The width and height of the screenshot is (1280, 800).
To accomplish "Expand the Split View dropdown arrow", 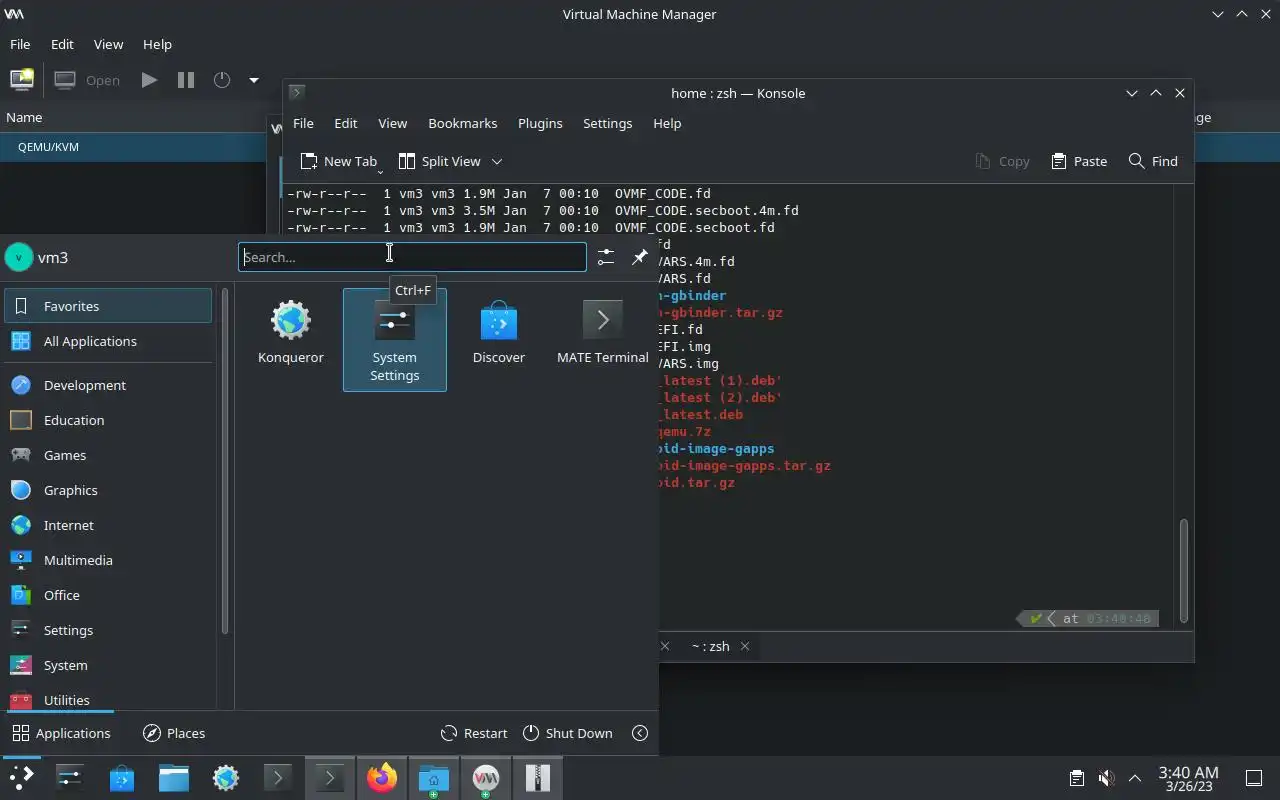I will (496, 161).
